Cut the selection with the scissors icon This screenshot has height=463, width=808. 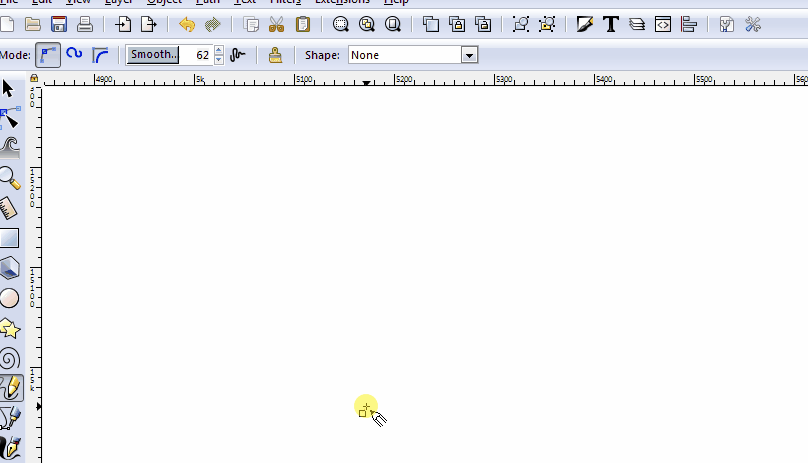pos(277,24)
